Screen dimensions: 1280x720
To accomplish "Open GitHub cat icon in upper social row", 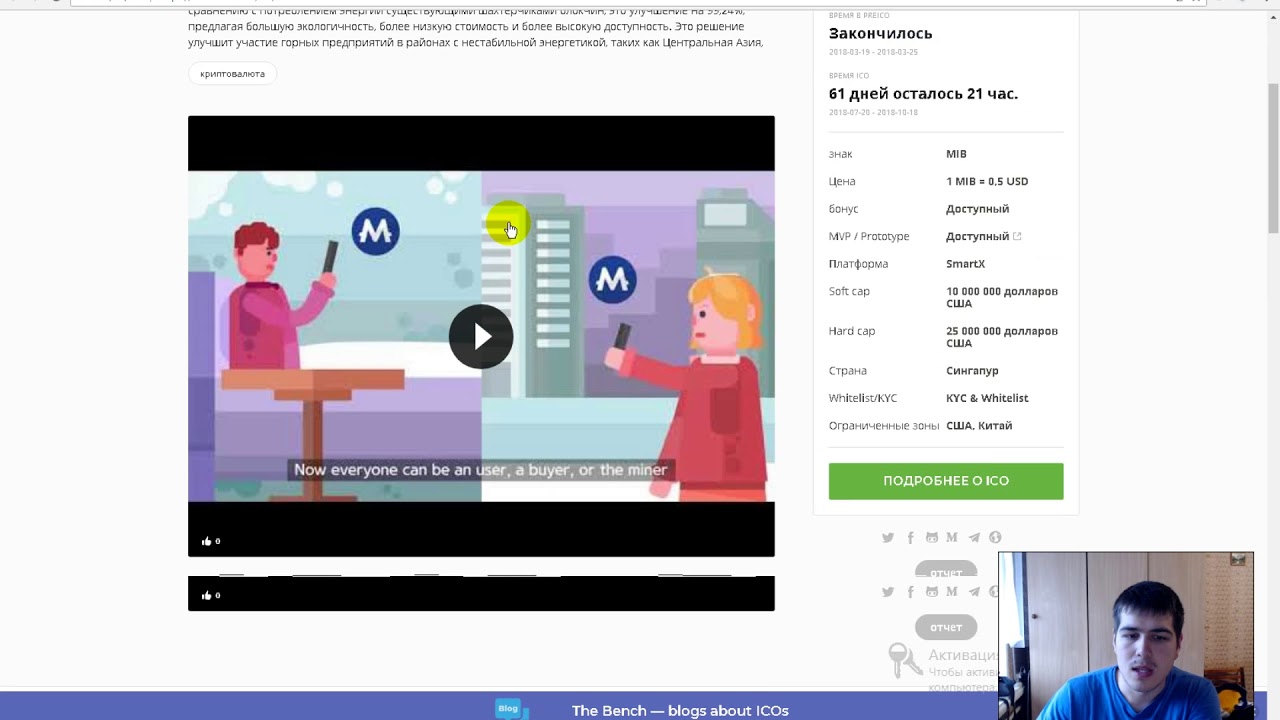I will coord(932,538).
